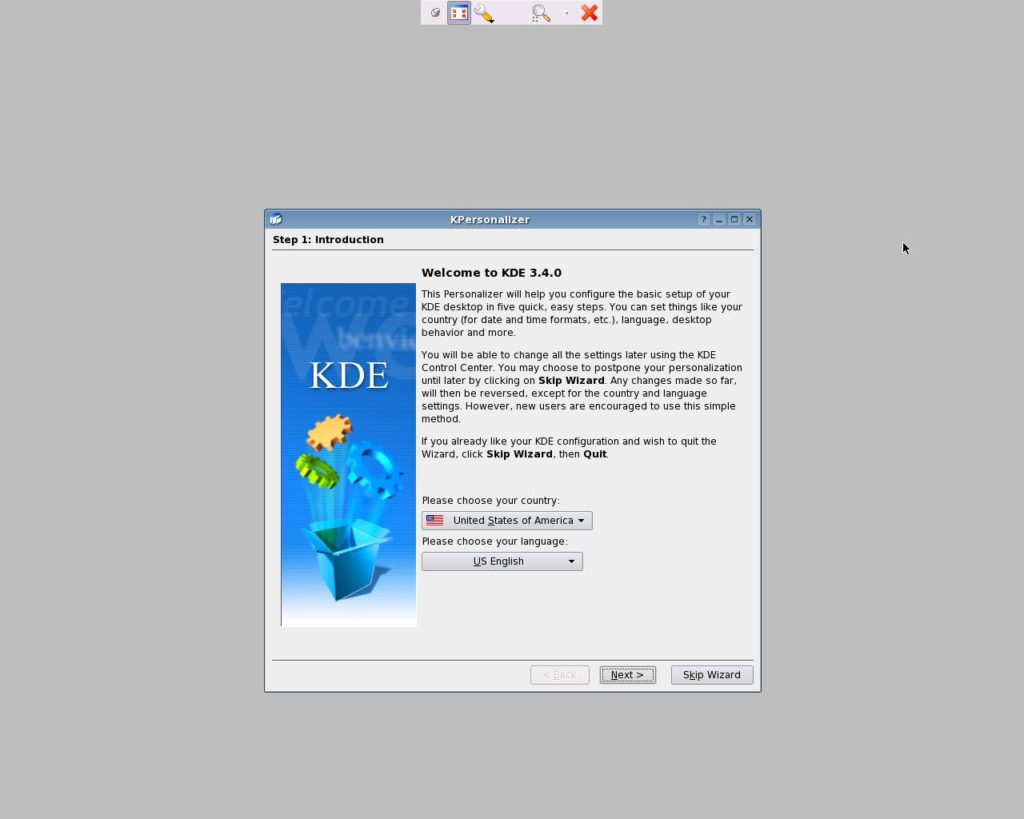This screenshot has height=819, width=1024.
Task: Click the 'Please choose your language:' label
Action: pyautogui.click(x=494, y=541)
